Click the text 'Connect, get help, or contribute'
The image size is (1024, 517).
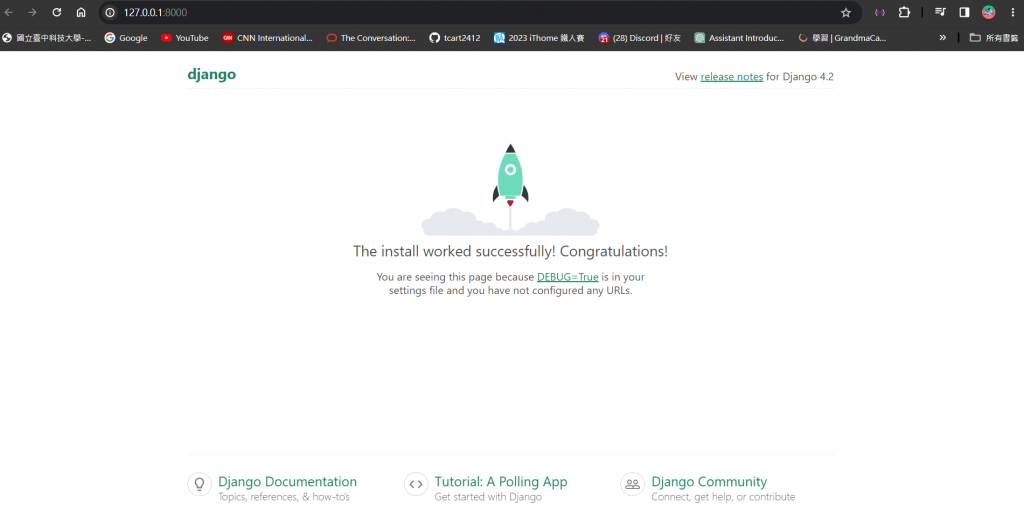[x=723, y=497]
